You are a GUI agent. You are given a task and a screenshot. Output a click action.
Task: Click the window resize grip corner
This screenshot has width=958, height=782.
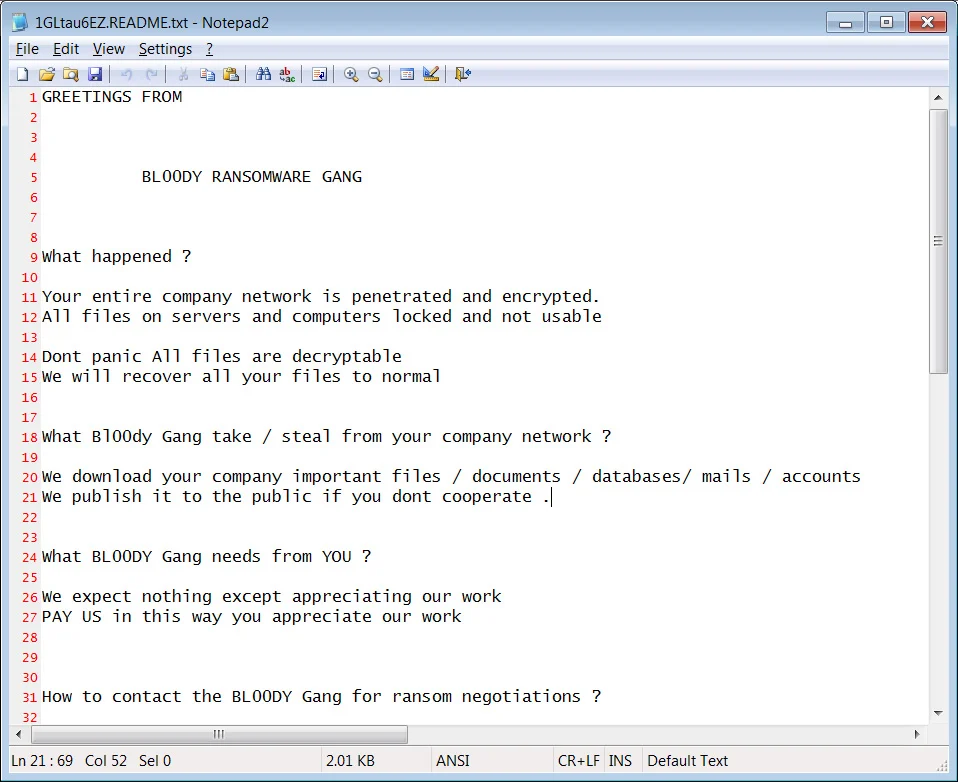[941, 766]
